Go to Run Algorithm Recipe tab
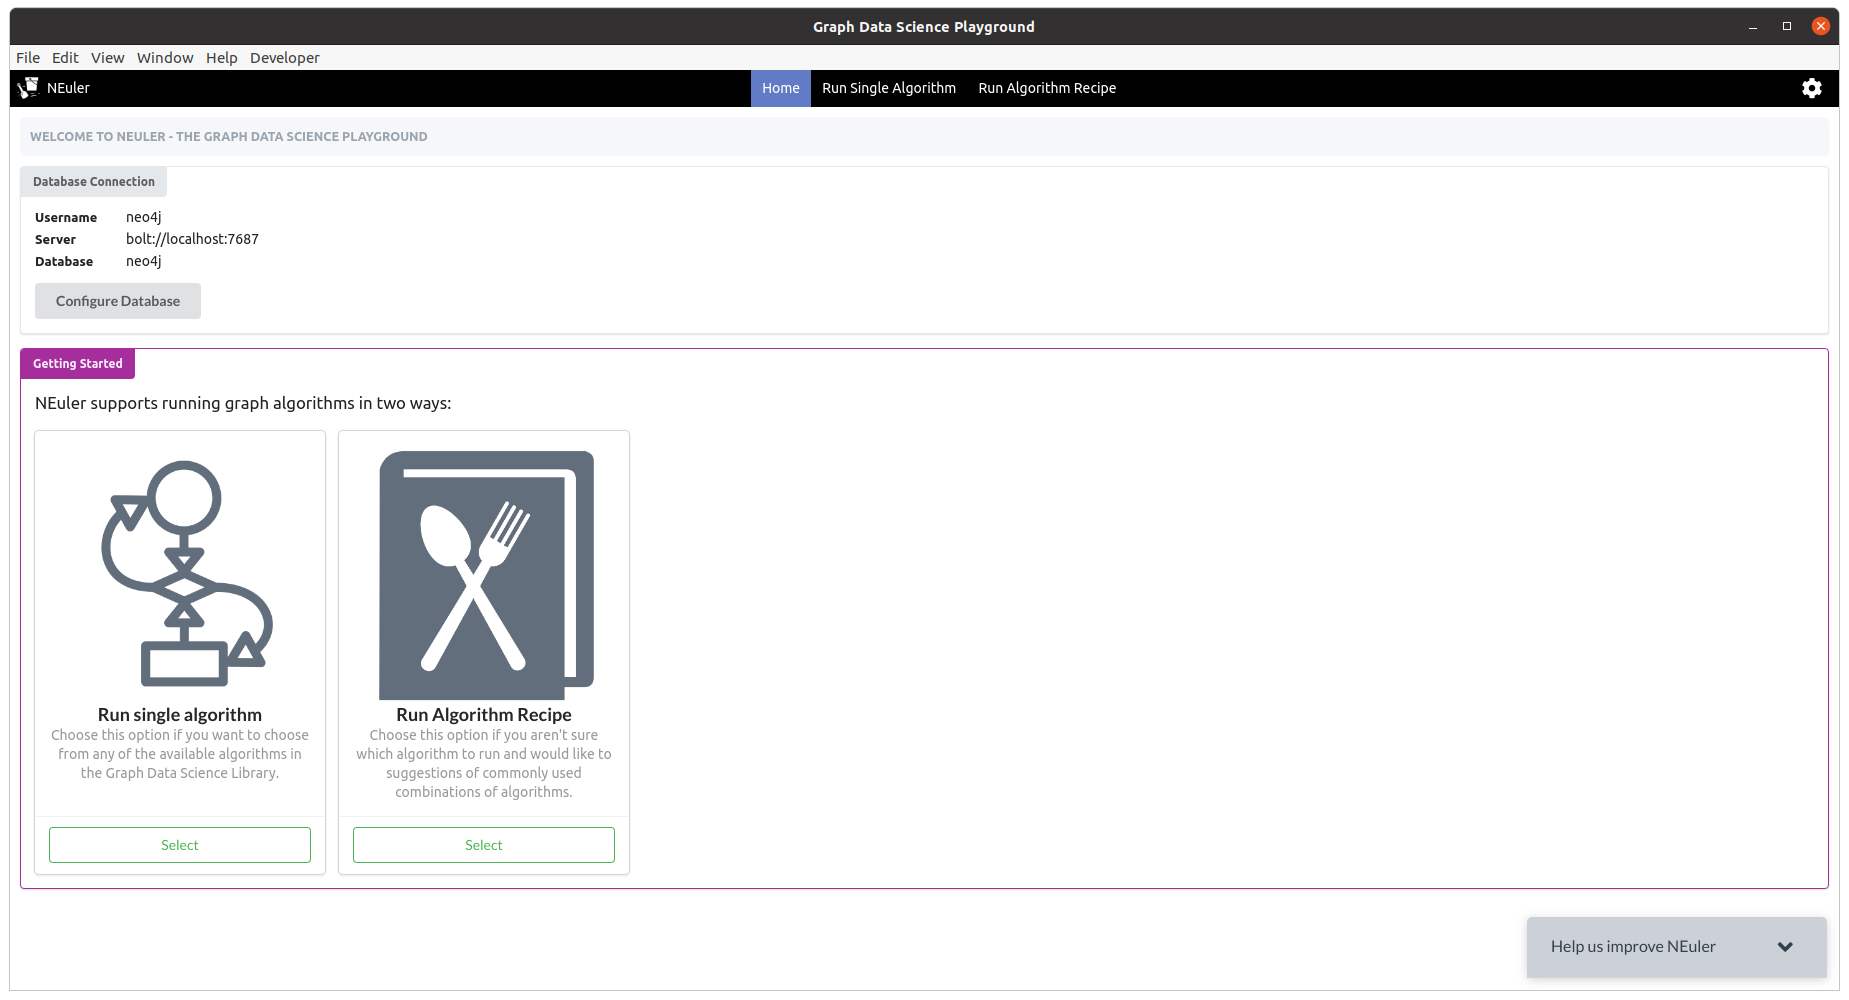This screenshot has width=1849, height=1000. [x=1047, y=88]
